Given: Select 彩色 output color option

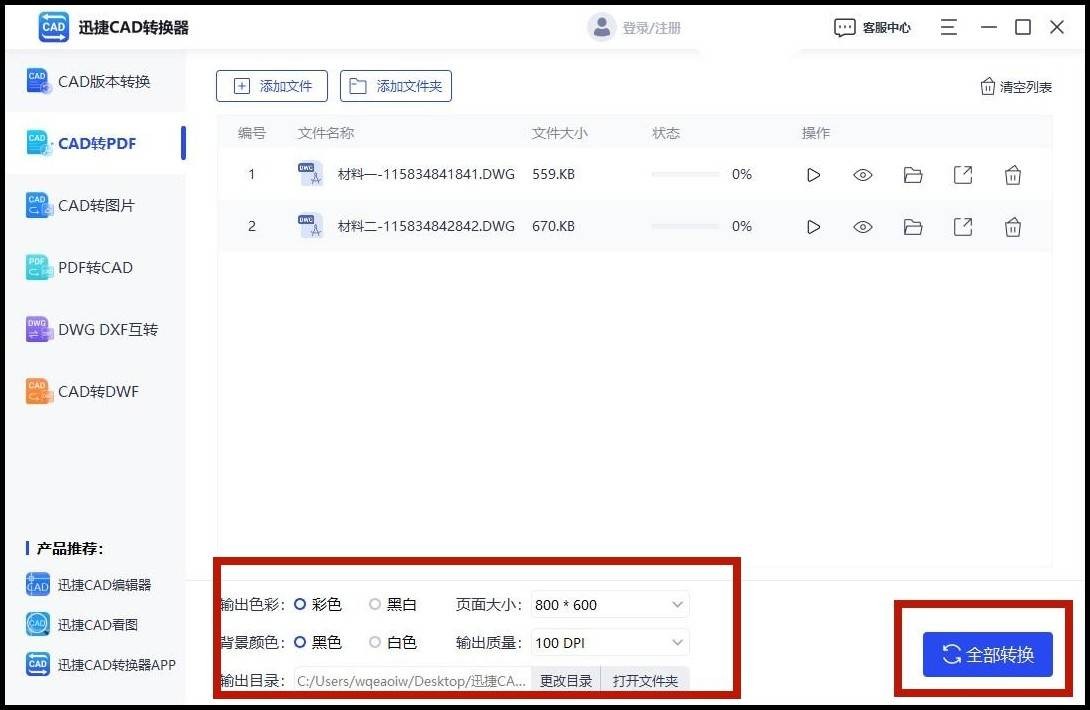Looking at the screenshot, I should coord(302,604).
